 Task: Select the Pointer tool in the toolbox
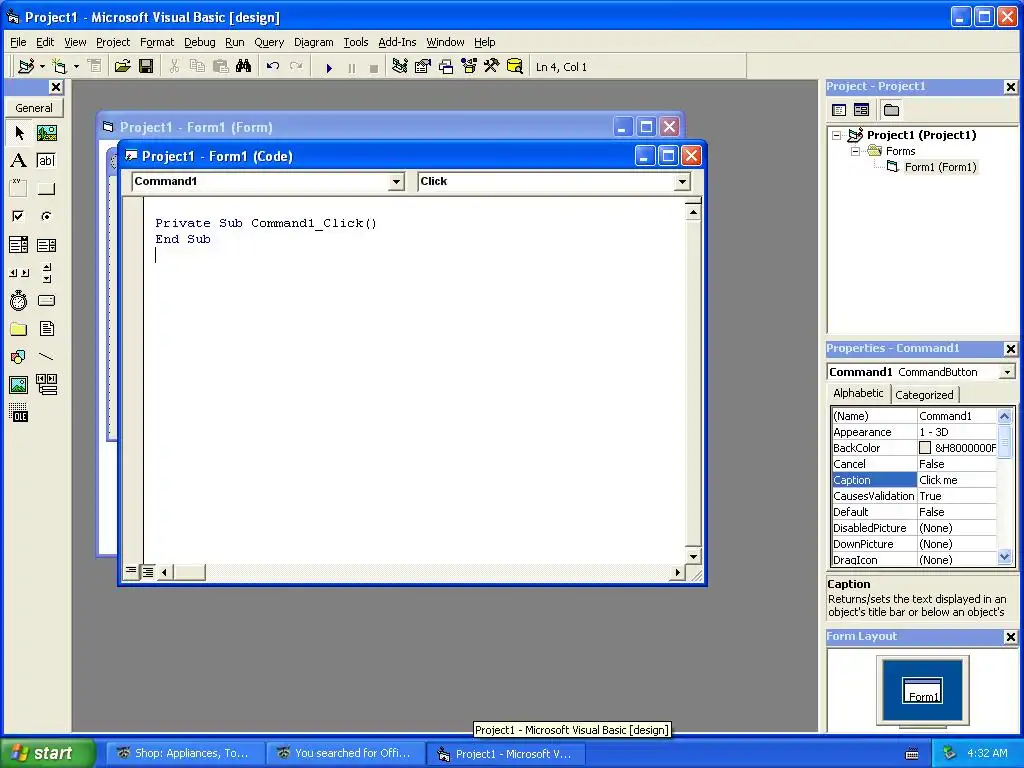pyautogui.click(x=19, y=133)
